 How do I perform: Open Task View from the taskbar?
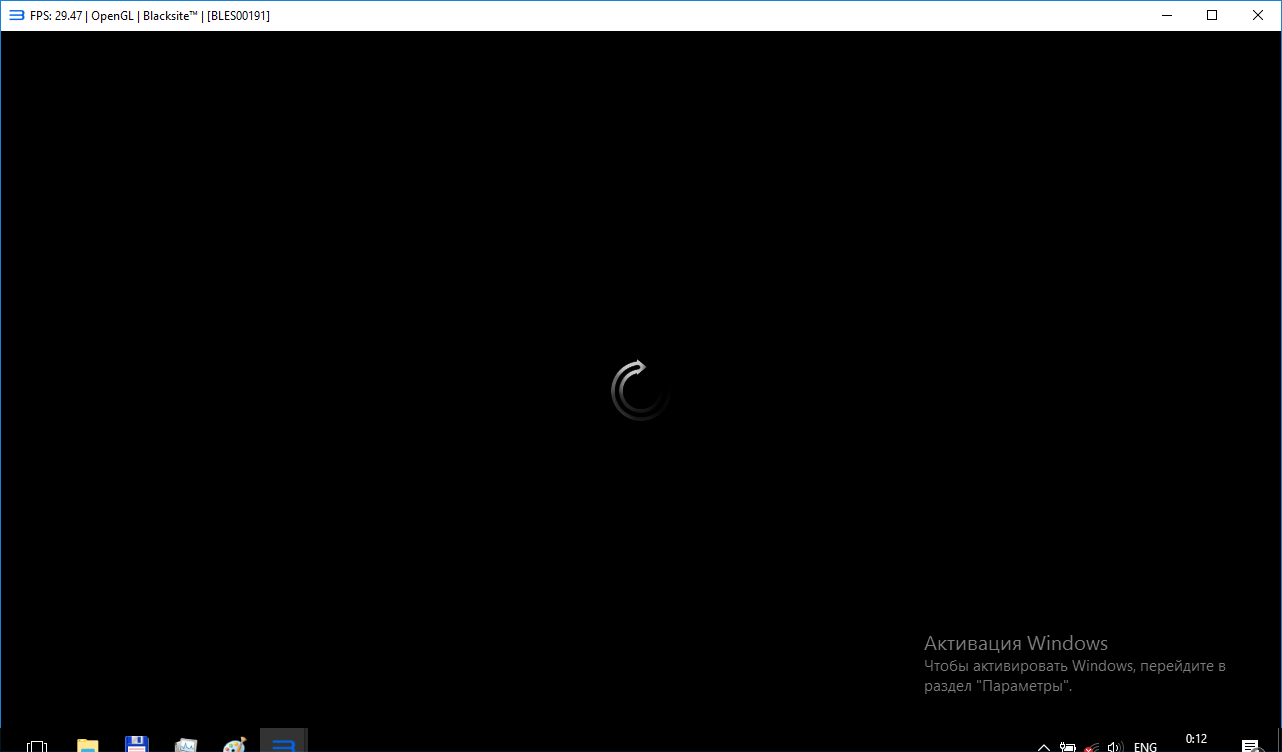[x=37, y=746]
